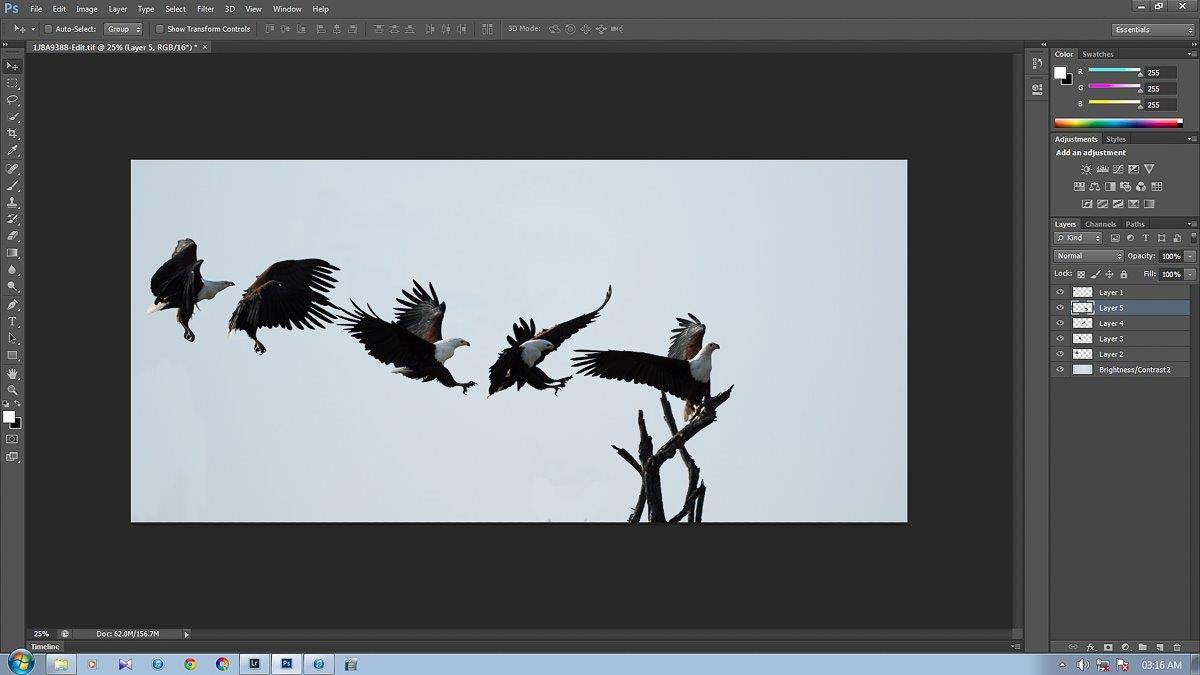Add a Curves adjustment from Adjustments panel
This screenshot has width=1200, height=675.
1118,169
